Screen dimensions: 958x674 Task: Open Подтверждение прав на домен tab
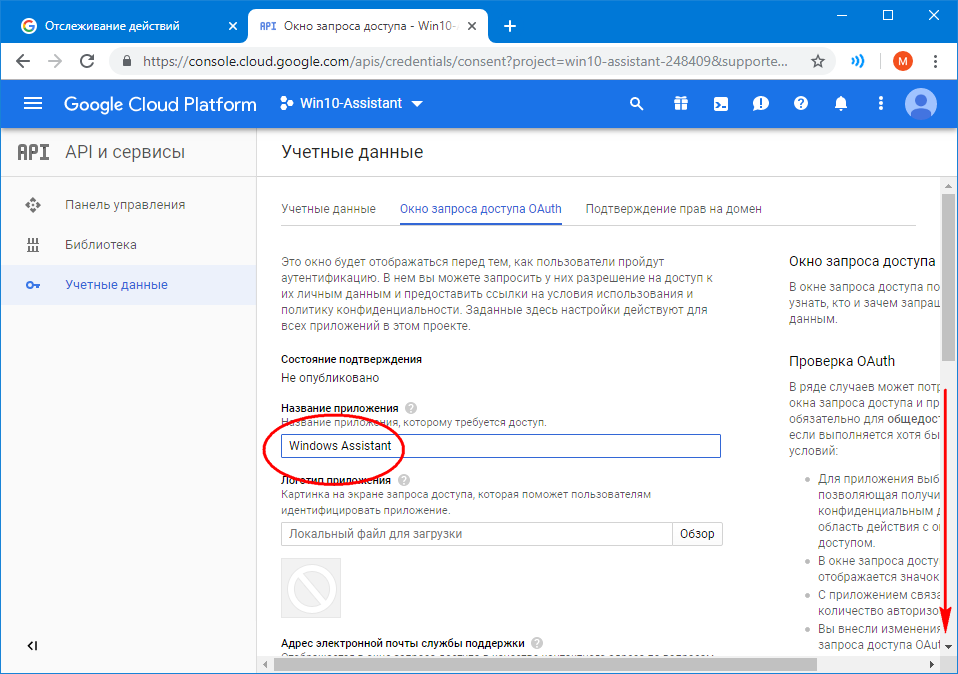point(674,209)
